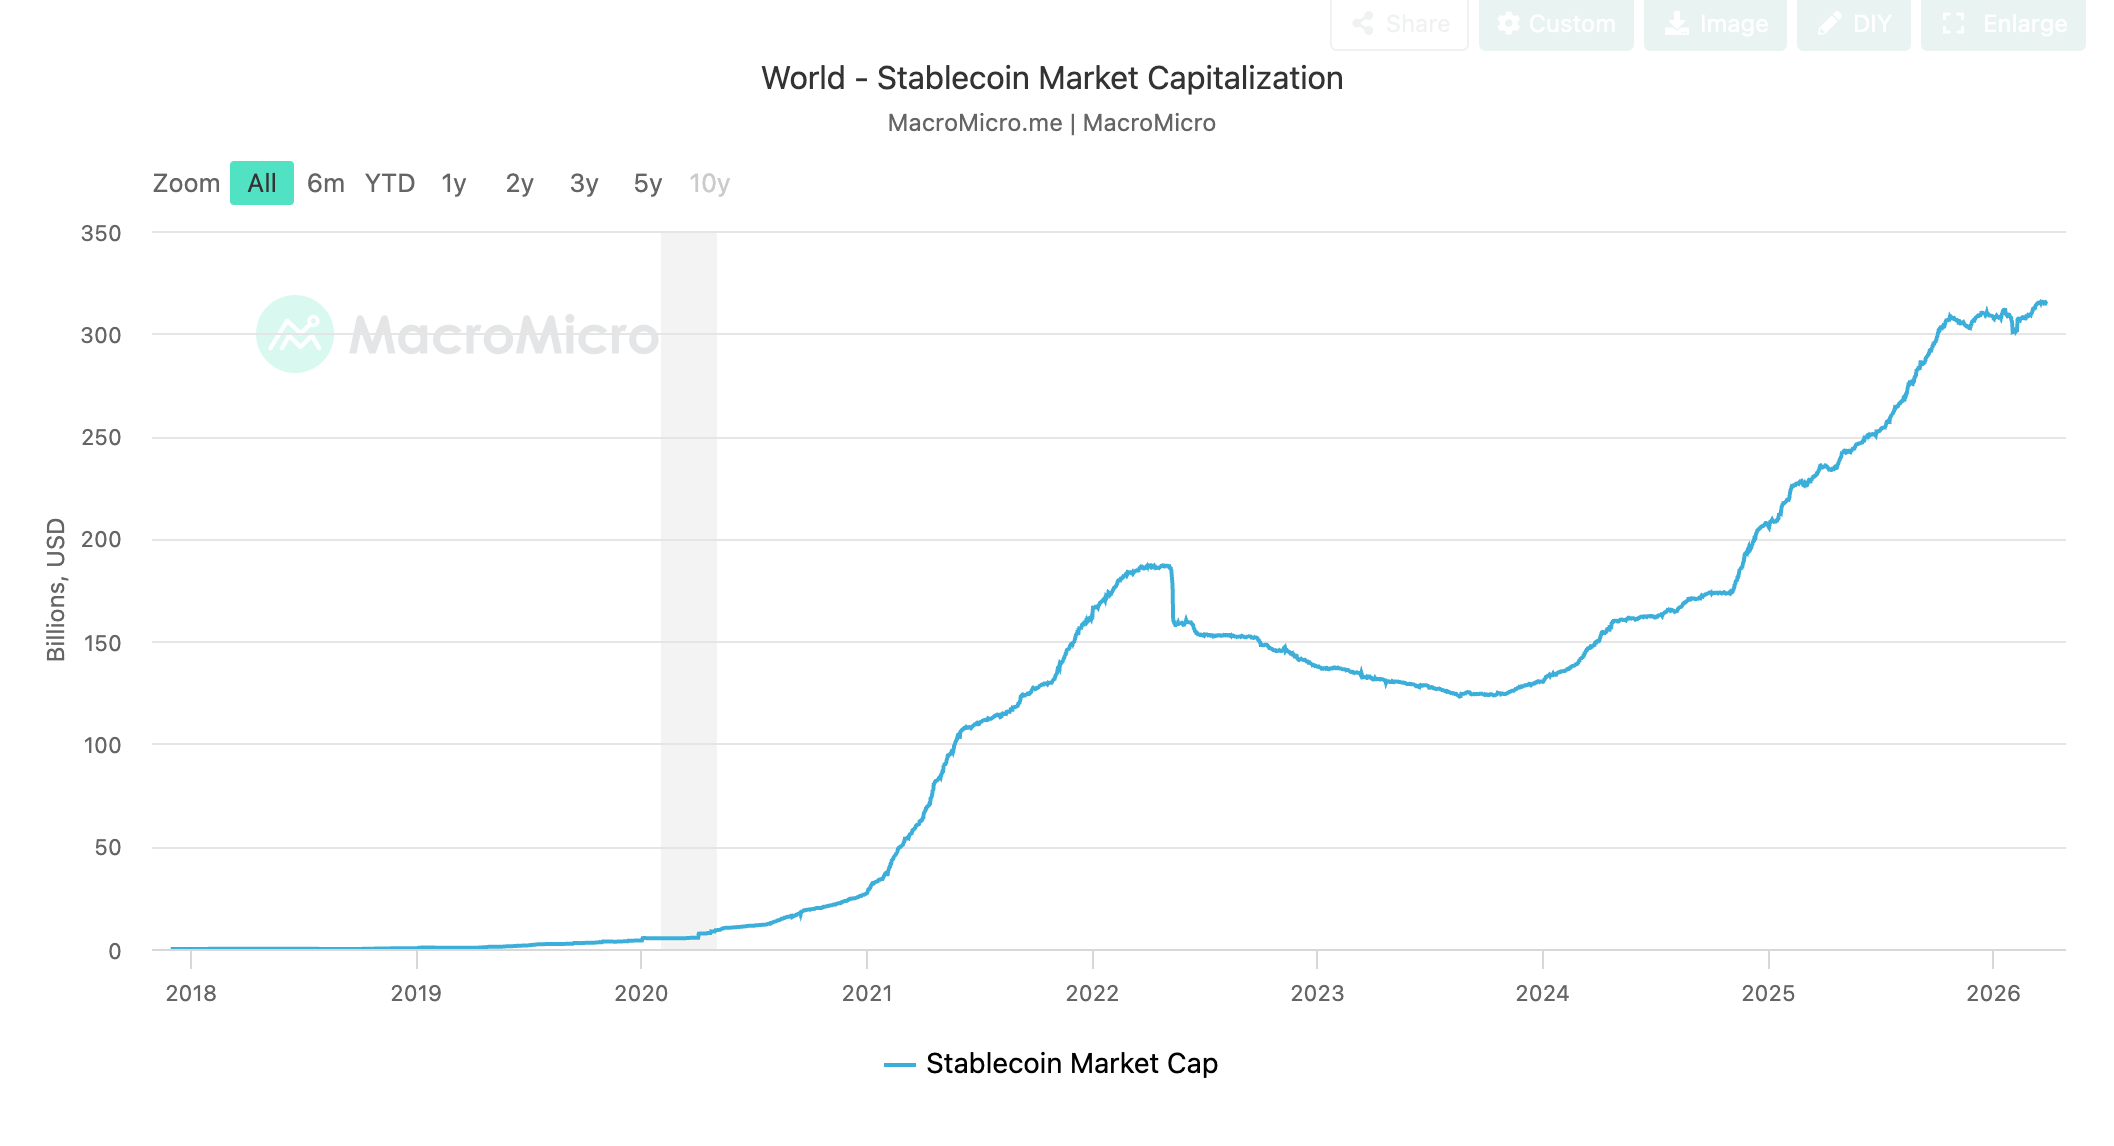Select the 6m zoom range

pos(325,183)
